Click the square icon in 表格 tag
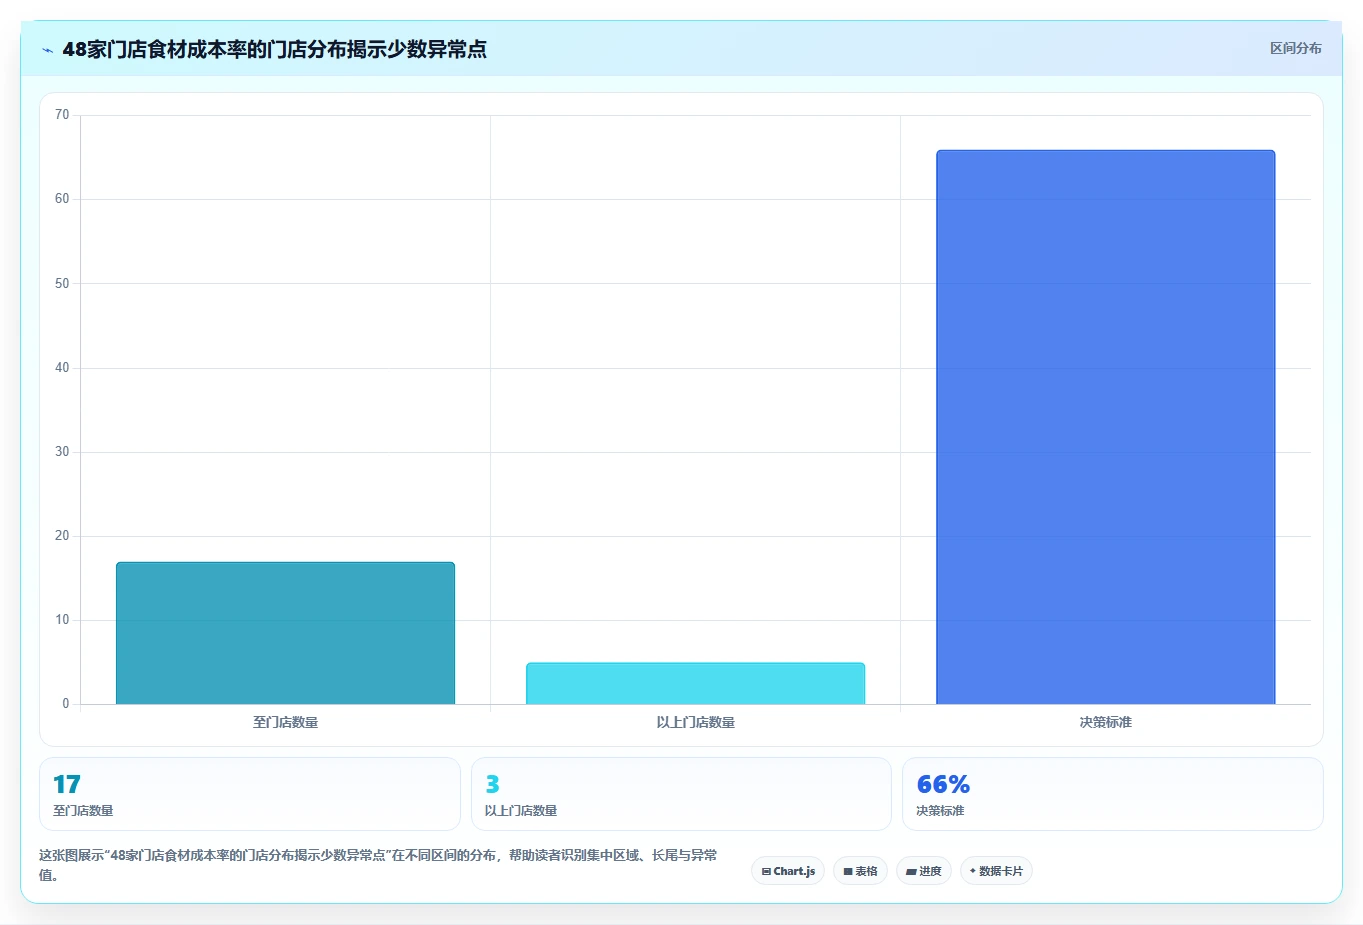1363x925 pixels. pos(848,872)
